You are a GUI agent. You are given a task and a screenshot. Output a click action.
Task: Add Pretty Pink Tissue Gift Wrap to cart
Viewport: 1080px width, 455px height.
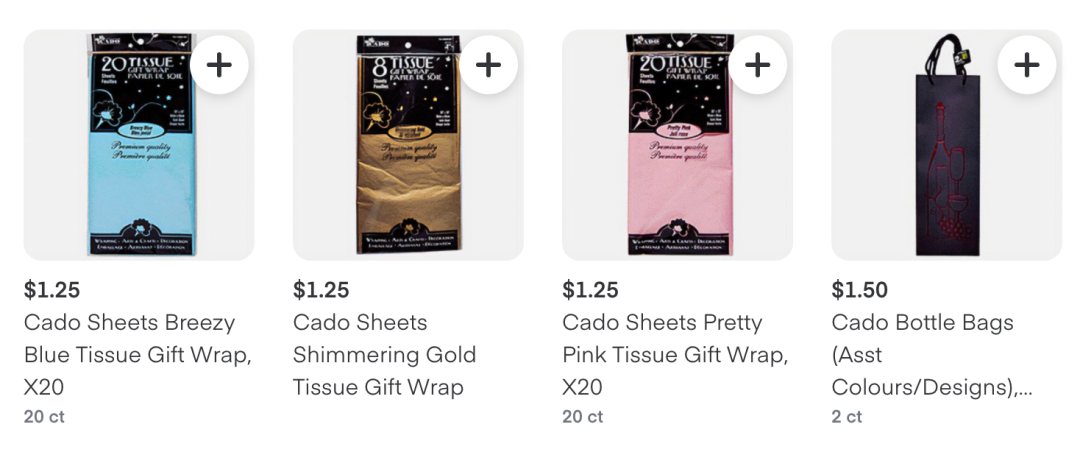pos(758,65)
